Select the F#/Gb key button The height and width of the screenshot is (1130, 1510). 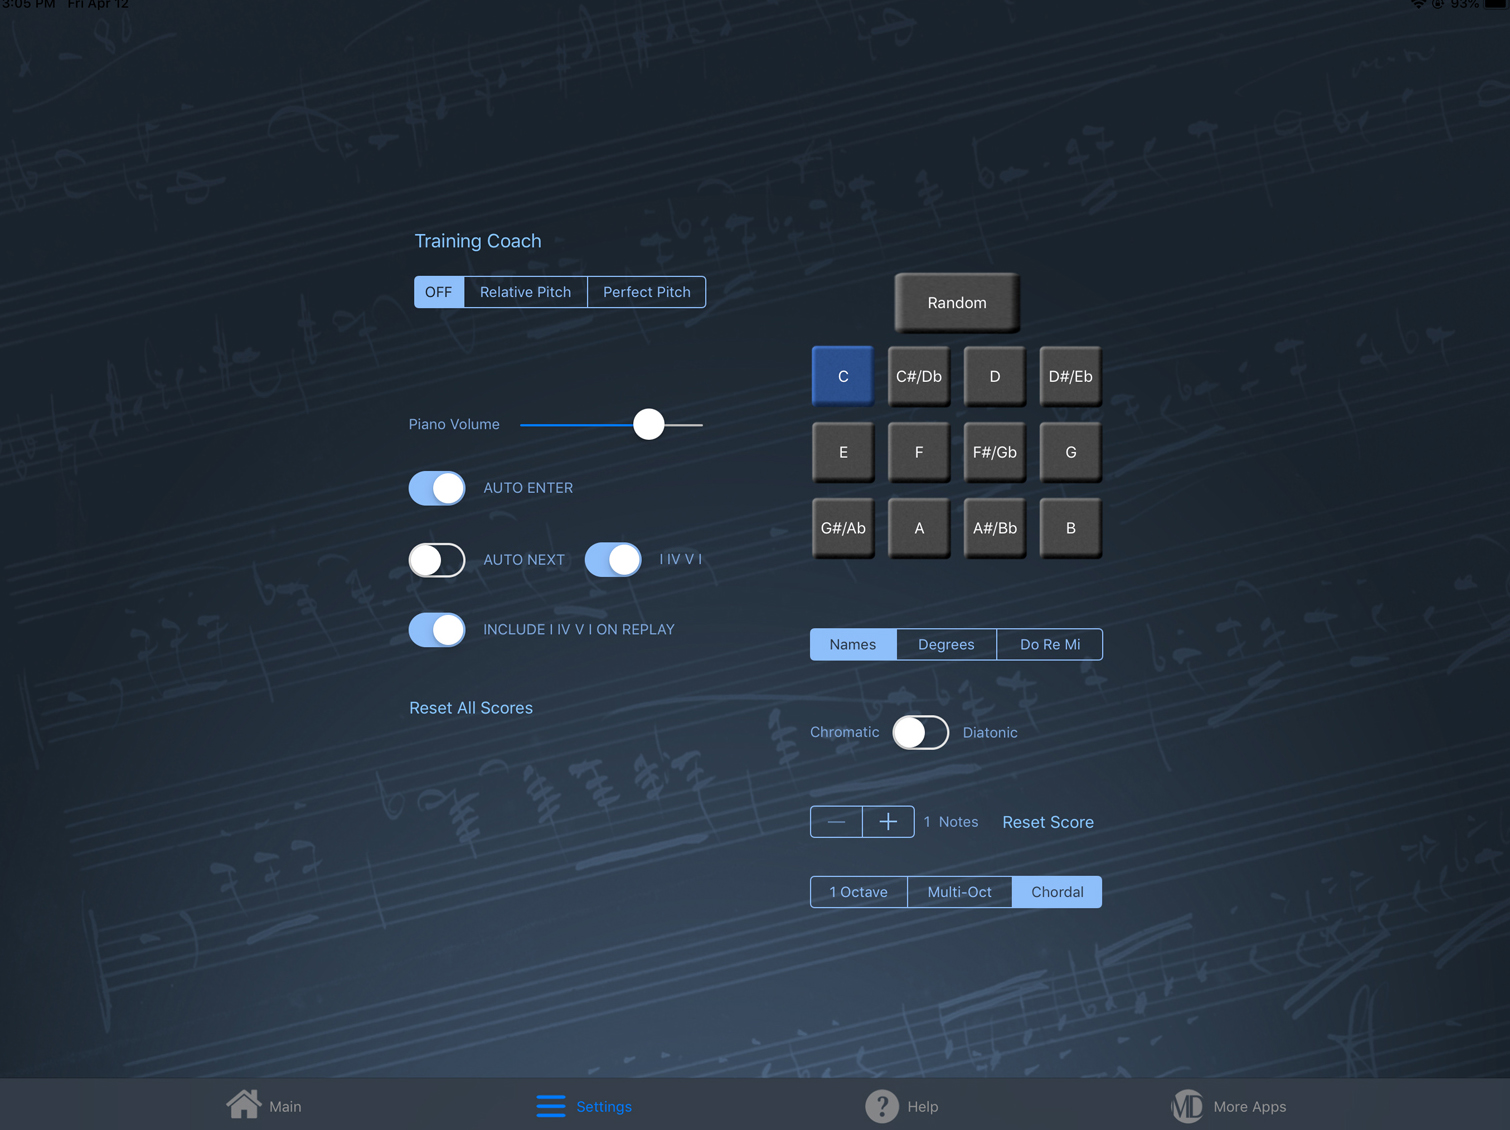tap(994, 452)
